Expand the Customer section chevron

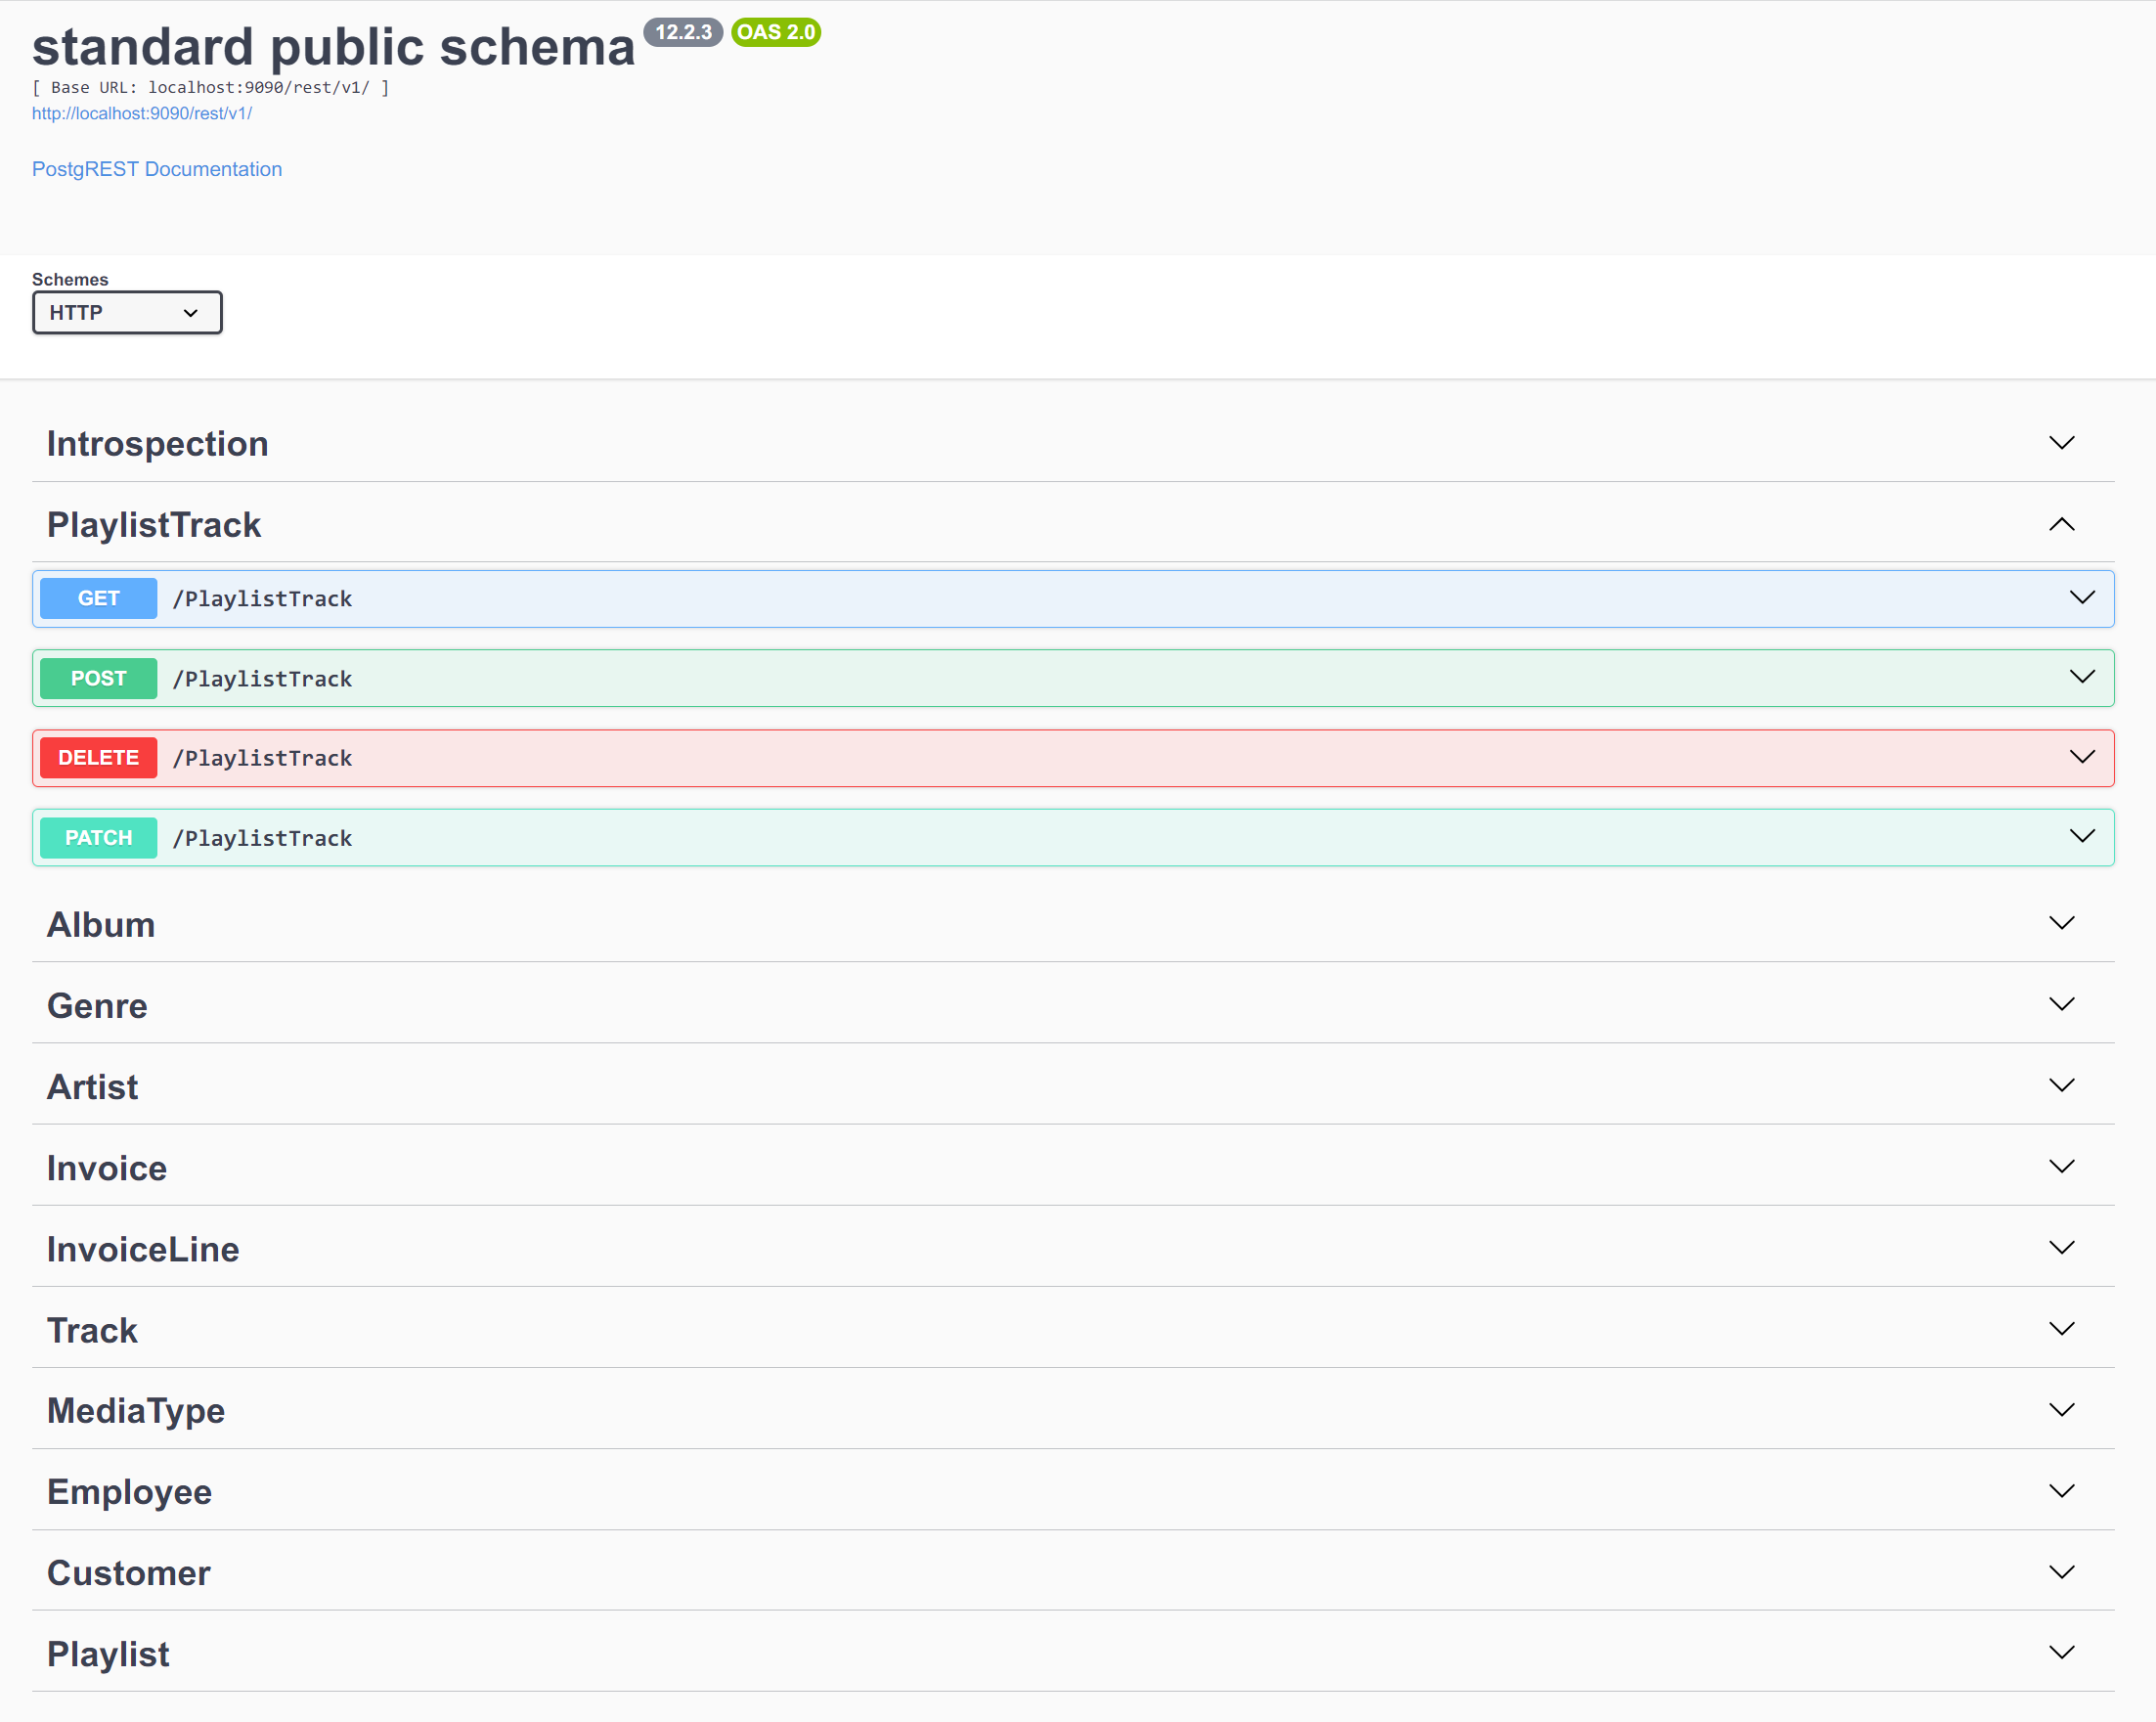click(x=2061, y=1572)
